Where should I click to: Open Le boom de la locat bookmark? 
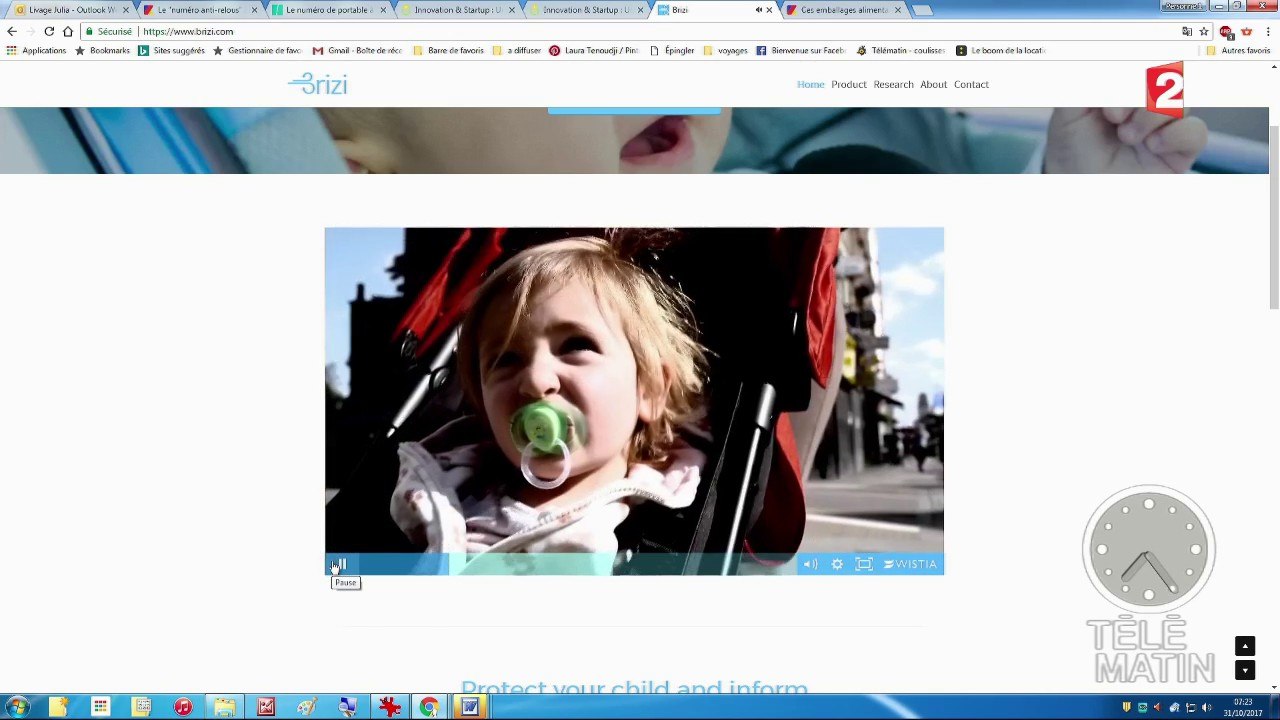(1000, 50)
